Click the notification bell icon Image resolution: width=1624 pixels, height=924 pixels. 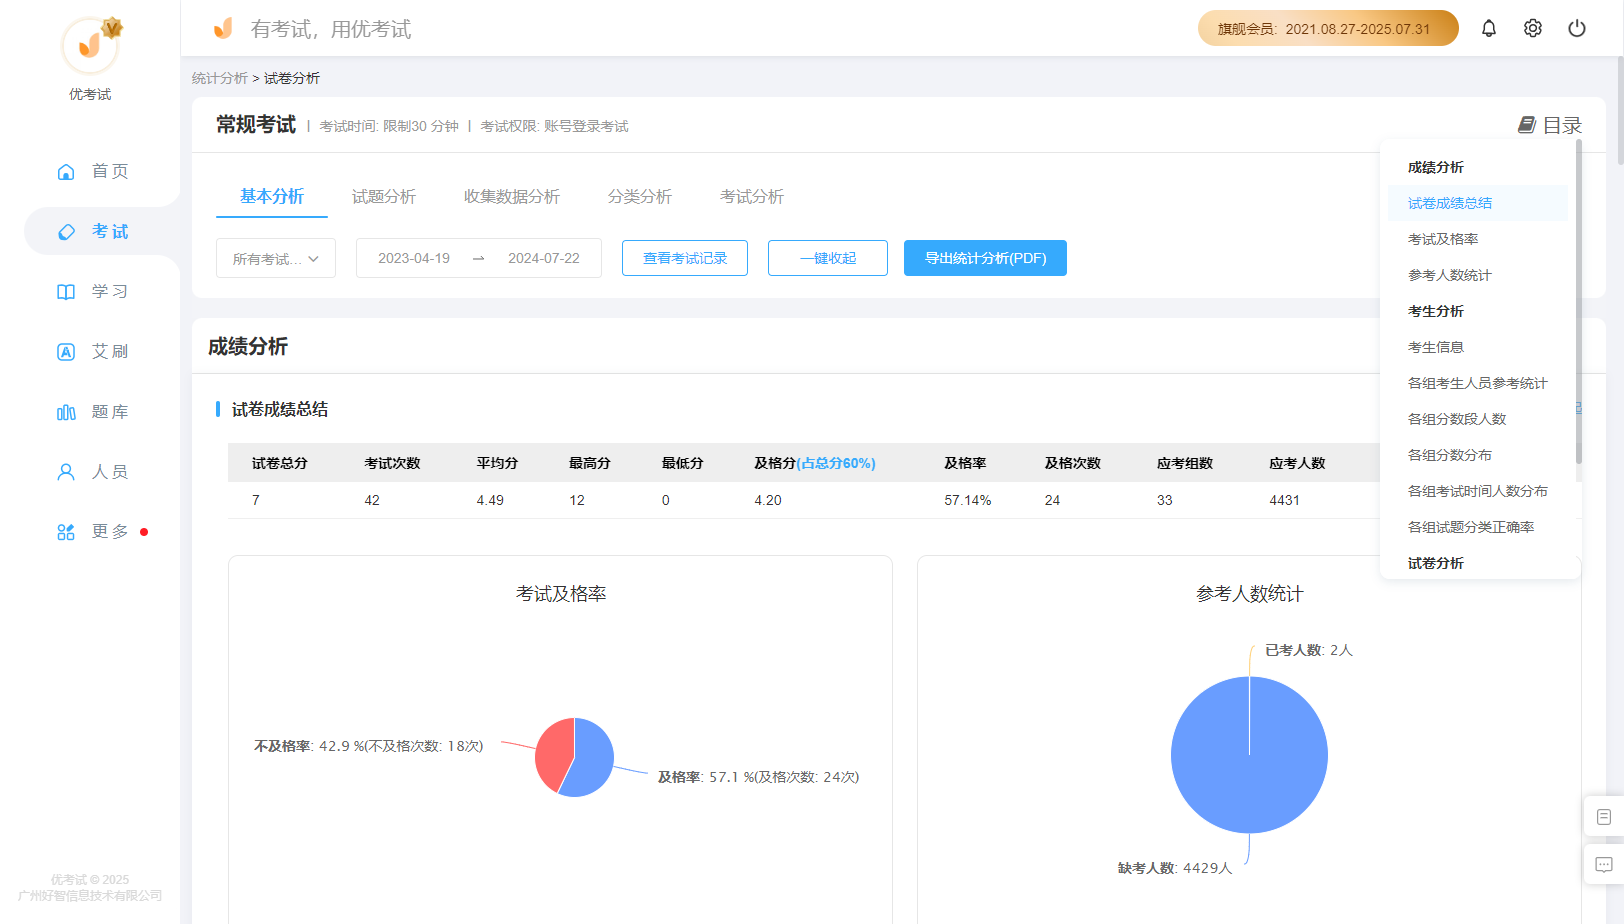pyautogui.click(x=1489, y=28)
